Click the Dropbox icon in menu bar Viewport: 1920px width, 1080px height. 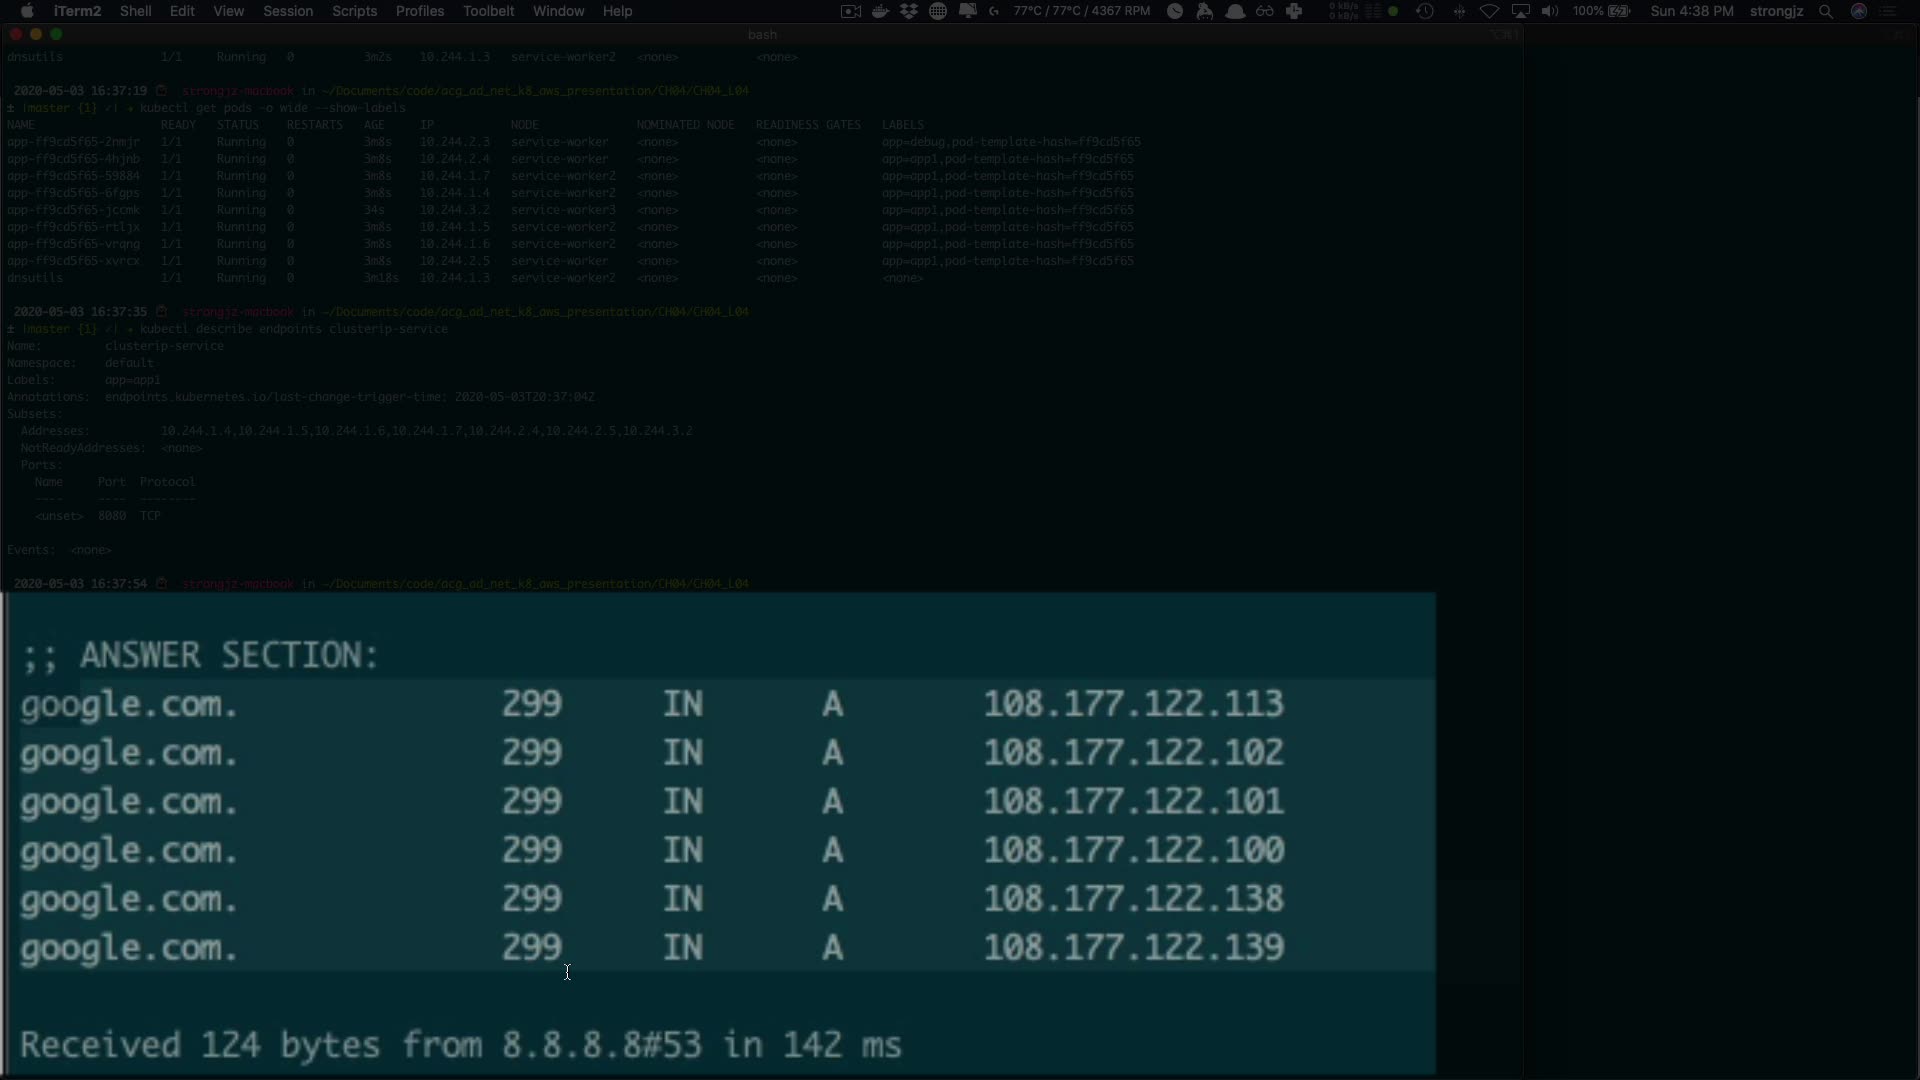tap(909, 11)
